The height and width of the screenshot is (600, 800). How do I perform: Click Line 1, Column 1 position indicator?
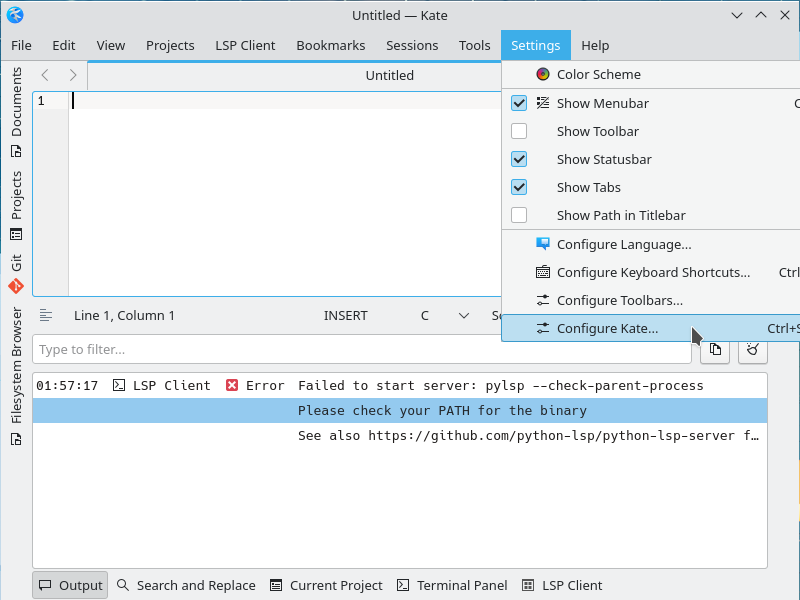pos(124,315)
